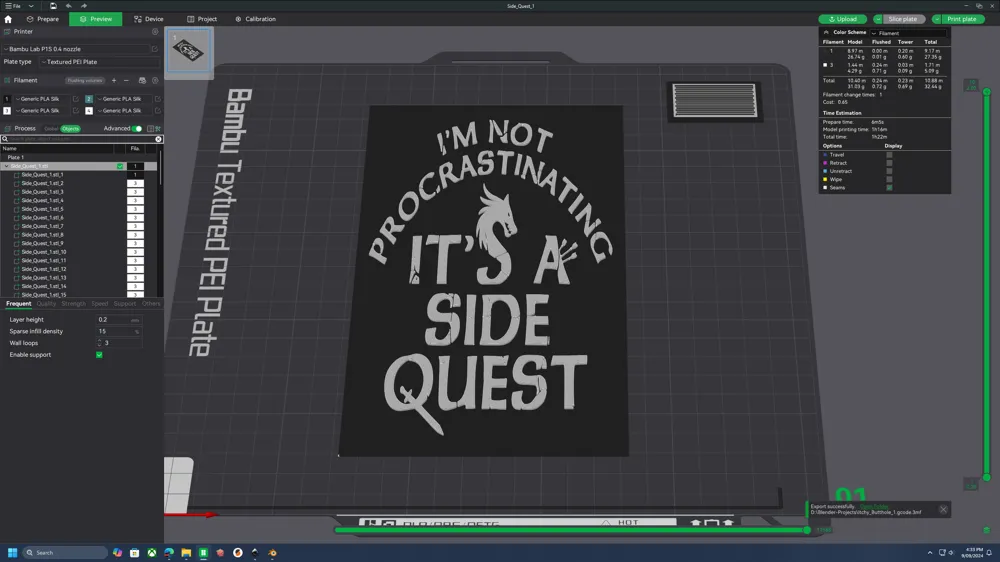Click the undo arrow icon

tap(69, 6)
